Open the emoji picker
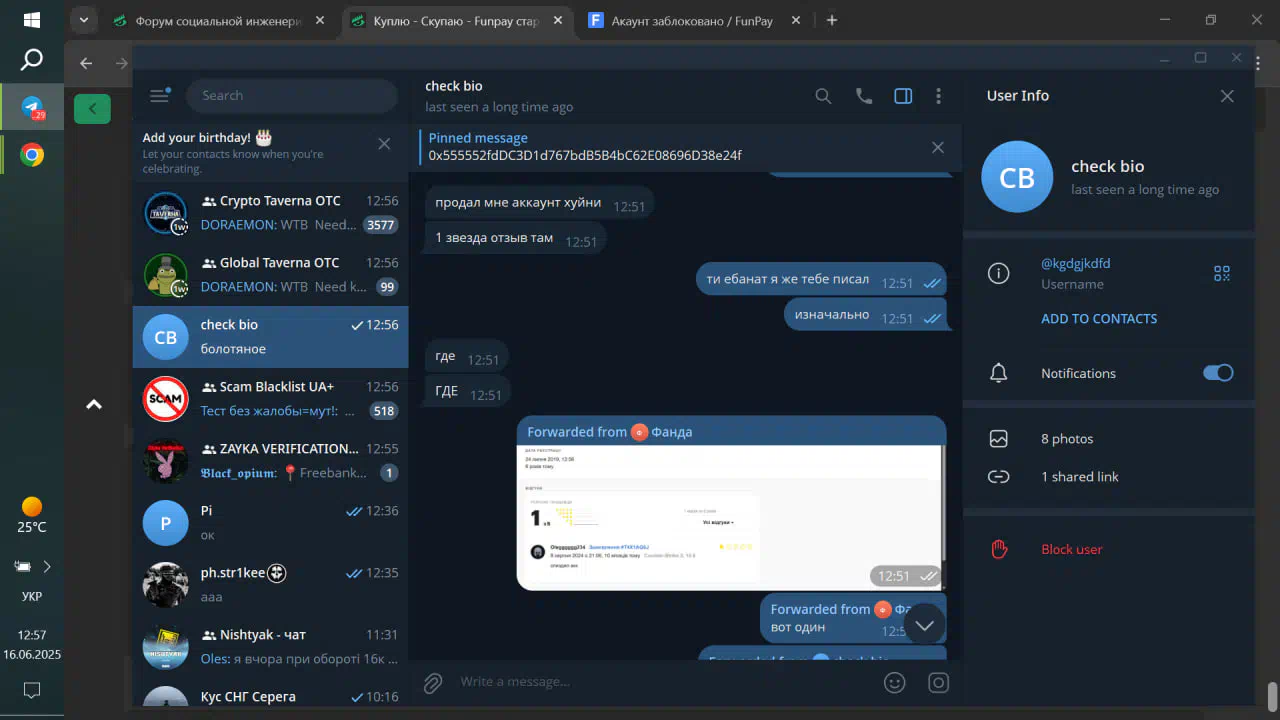This screenshot has width=1280, height=720. [x=895, y=683]
